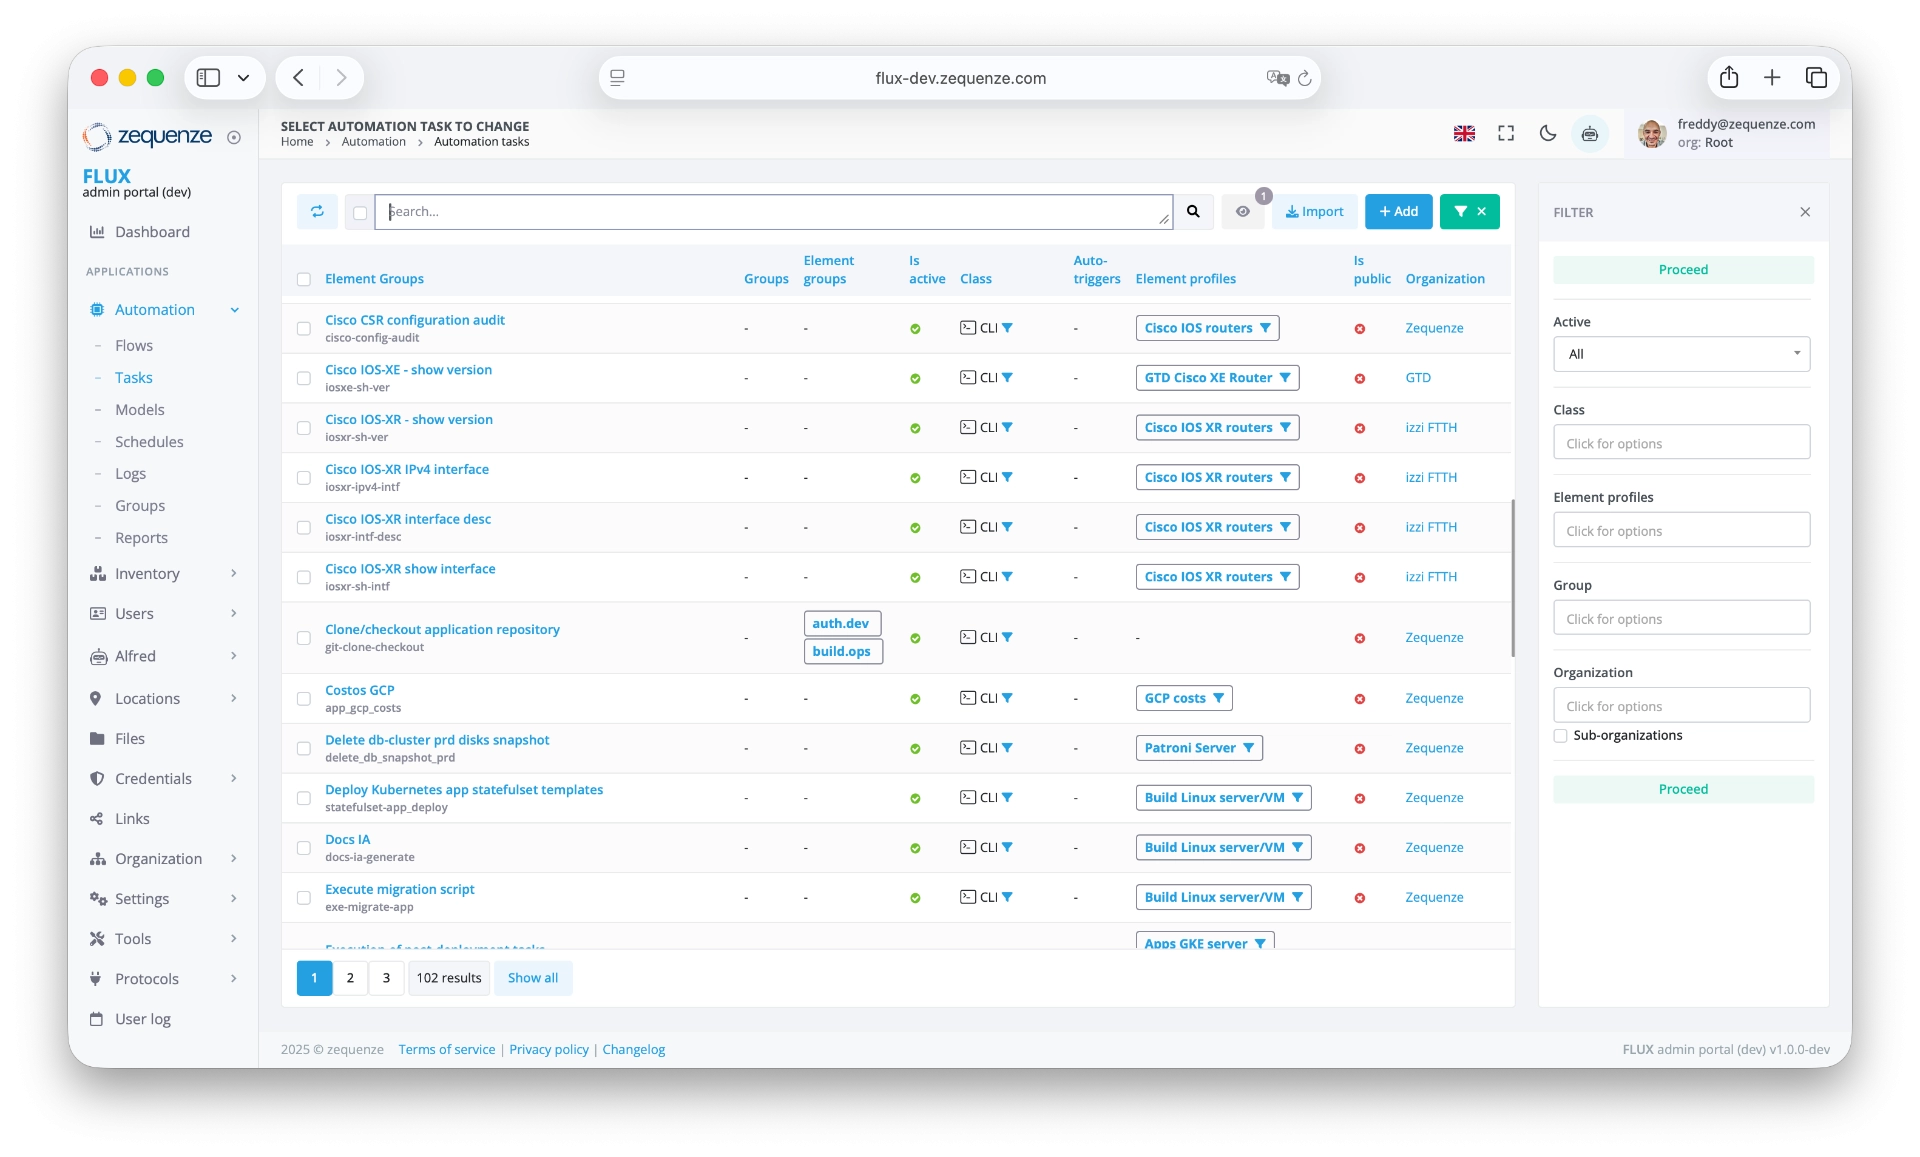The height and width of the screenshot is (1157, 1920).
Task: Click the magnifier search button
Action: (x=1193, y=211)
